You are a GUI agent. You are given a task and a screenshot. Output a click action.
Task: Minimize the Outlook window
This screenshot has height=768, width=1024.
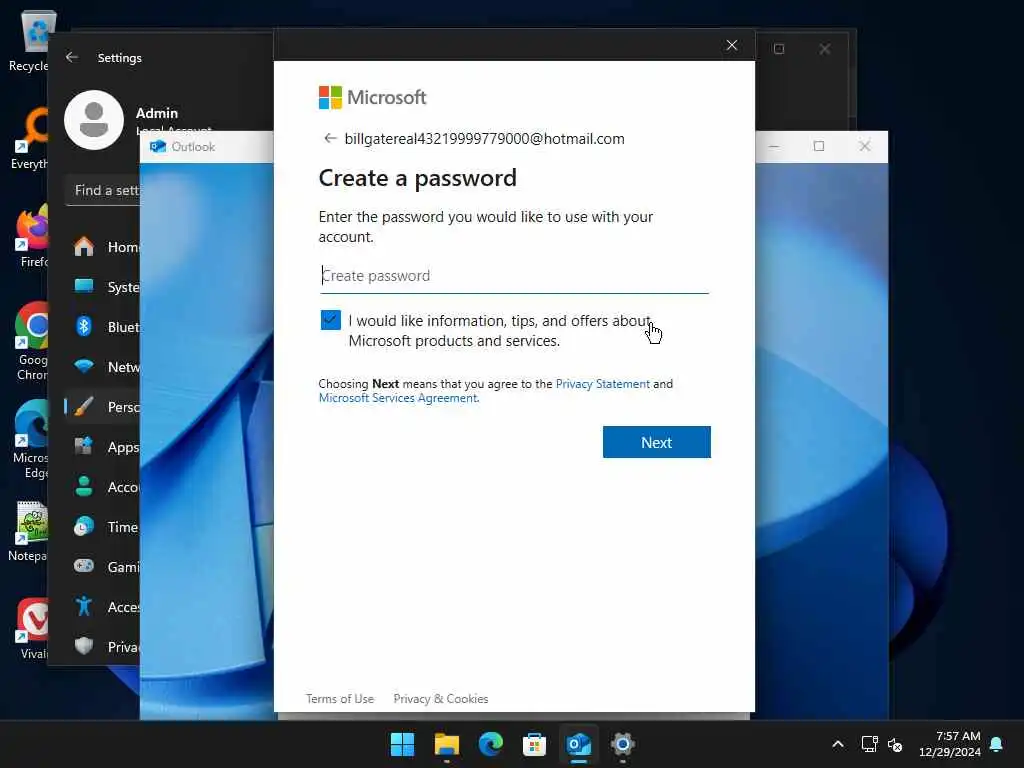click(x=774, y=146)
